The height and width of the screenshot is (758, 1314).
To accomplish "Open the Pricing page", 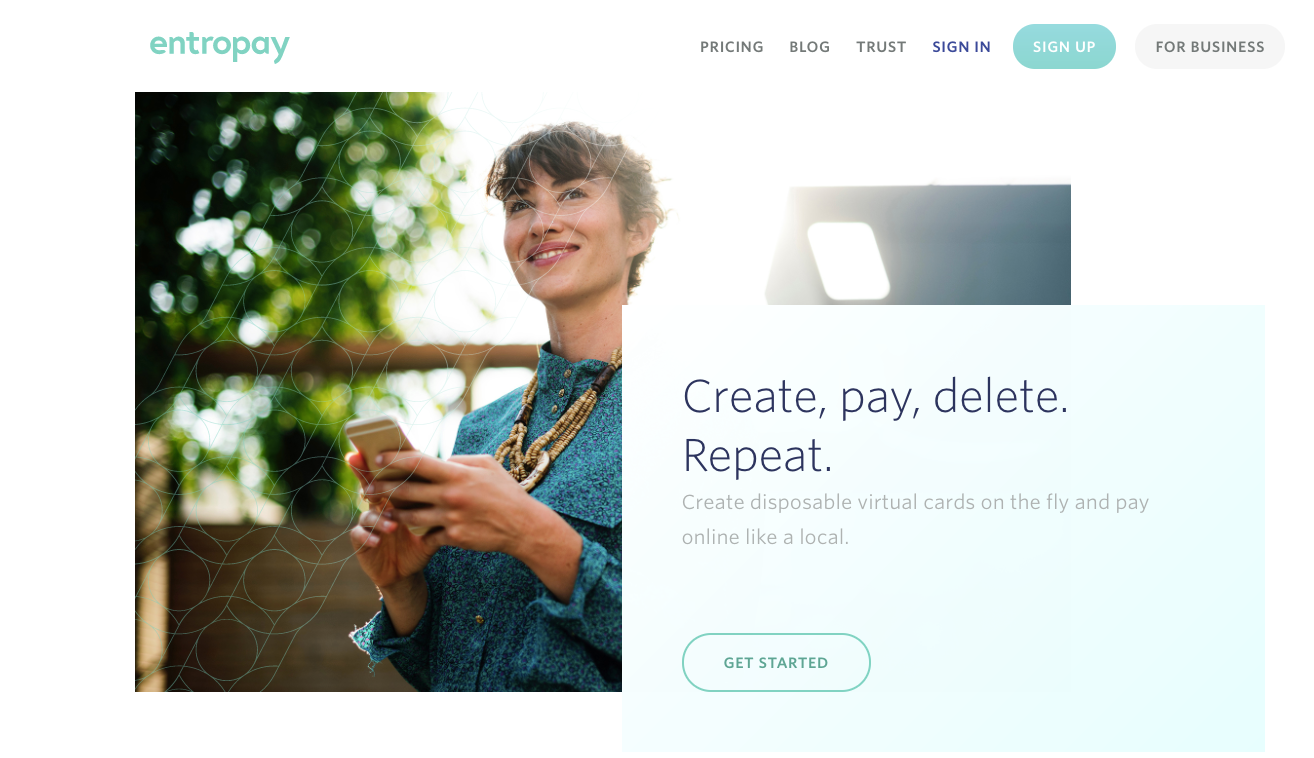I will 731,47.
